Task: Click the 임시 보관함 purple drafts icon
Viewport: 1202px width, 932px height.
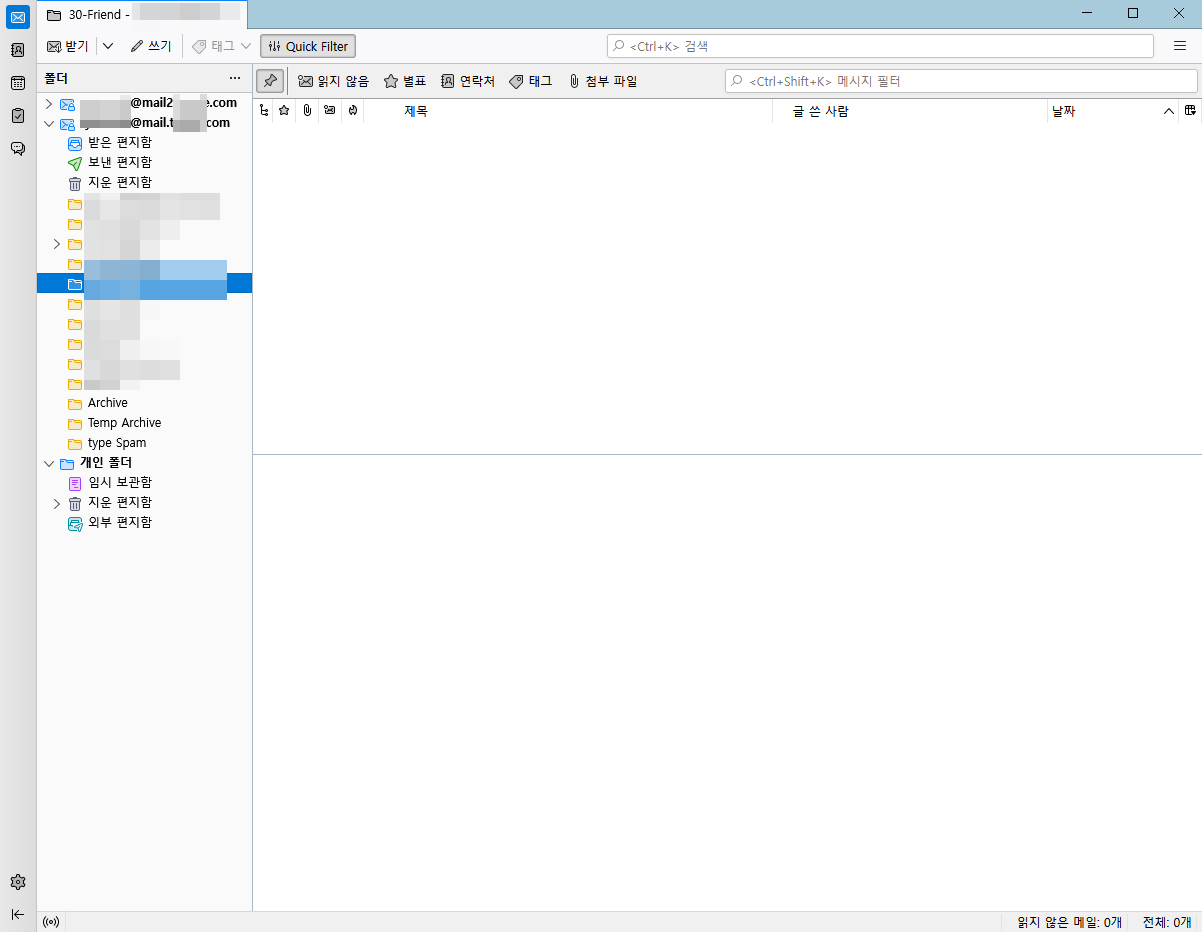Action: click(75, 483)
